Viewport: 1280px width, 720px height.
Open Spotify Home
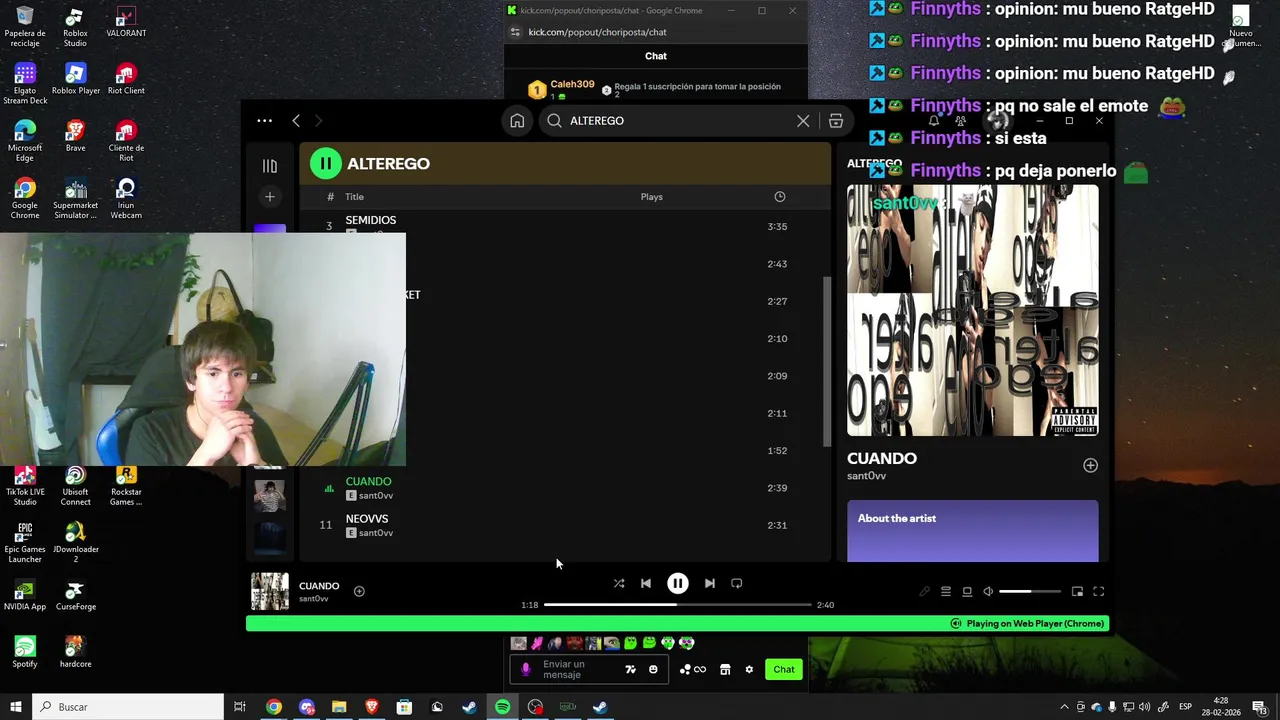[x=517, y=120]
